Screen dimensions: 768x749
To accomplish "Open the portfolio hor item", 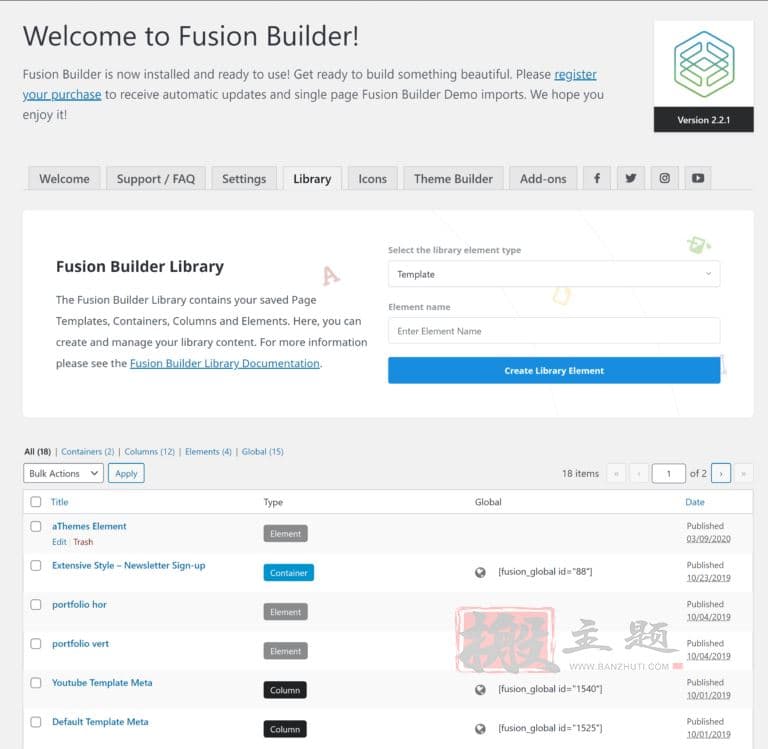I will point(79,605).
